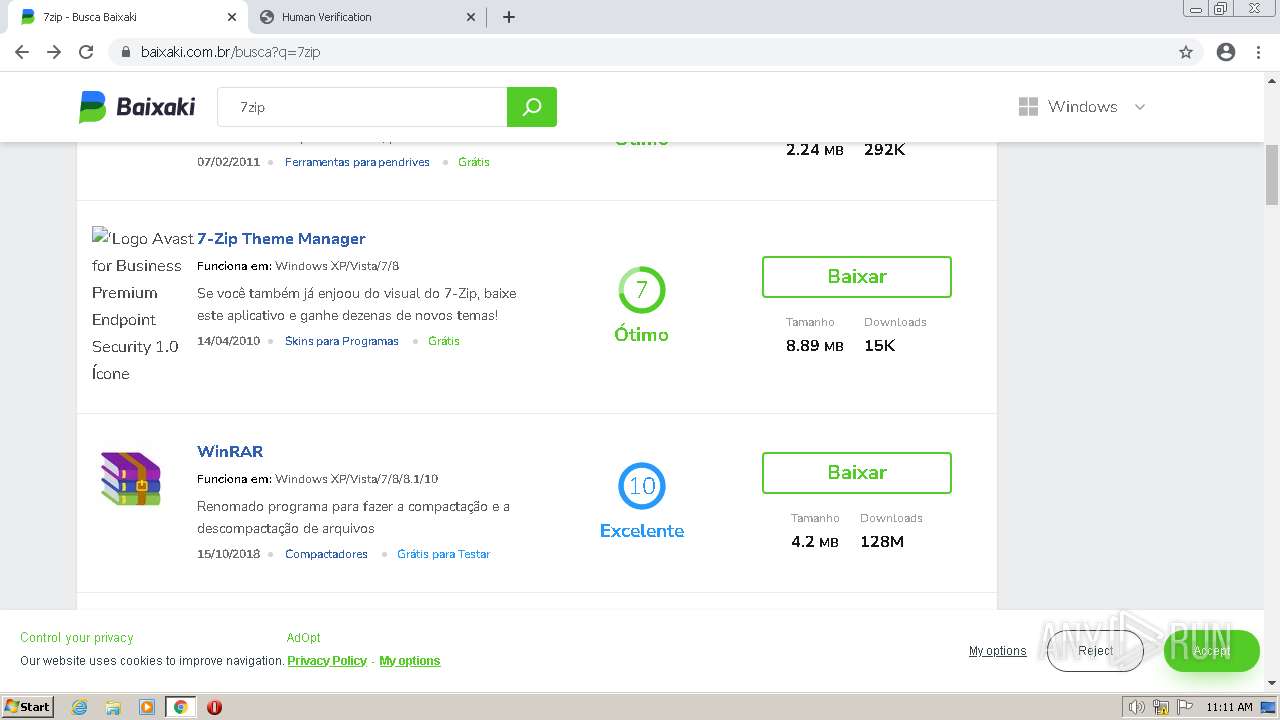Image resolution: width=1280 pixels, height=720 pixels.
Task: Reload the page with the refresh icon
Action: tap(86, 52)
